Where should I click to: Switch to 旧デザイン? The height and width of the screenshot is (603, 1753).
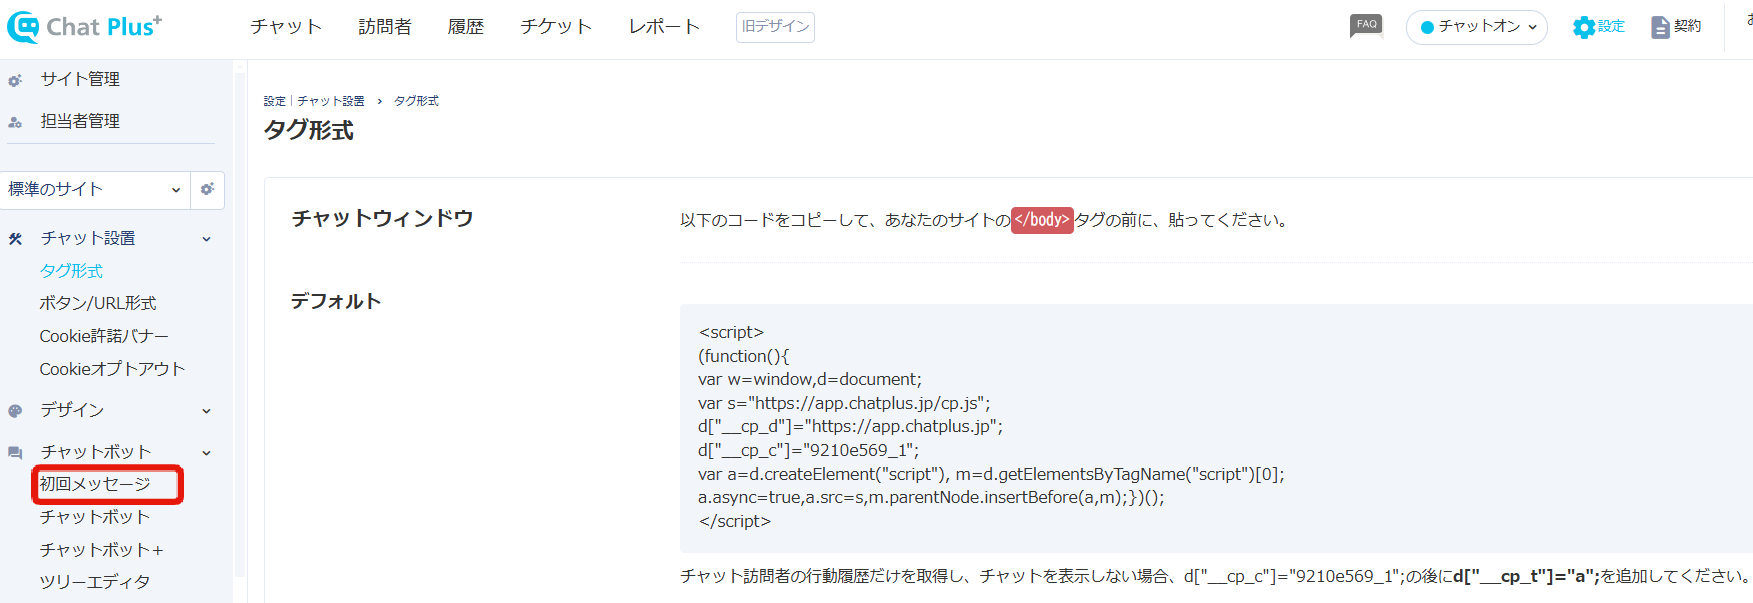pyautogui.click(x=775, y=27)
